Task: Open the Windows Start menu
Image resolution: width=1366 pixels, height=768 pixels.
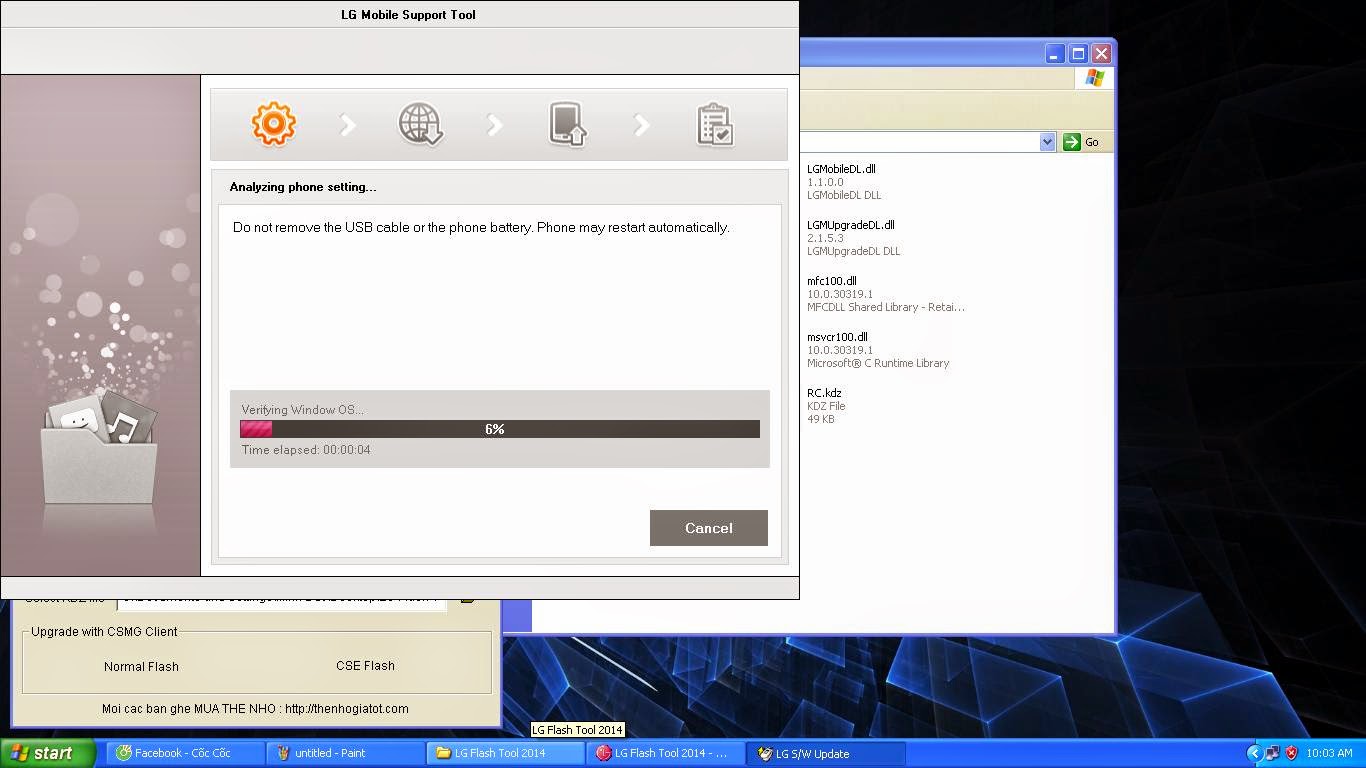Action: (48, 753)
